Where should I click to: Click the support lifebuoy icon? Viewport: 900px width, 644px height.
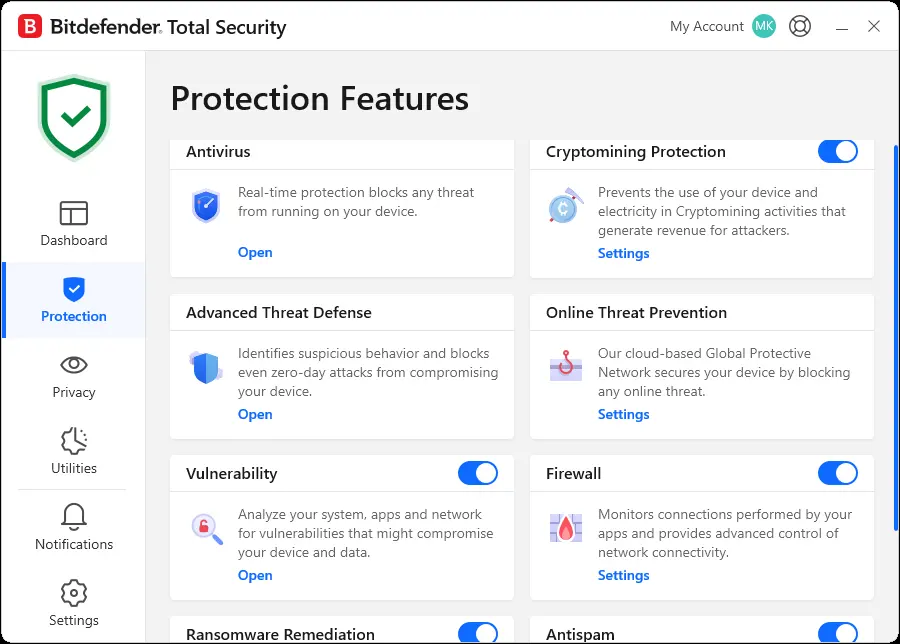tap(800, 26)
